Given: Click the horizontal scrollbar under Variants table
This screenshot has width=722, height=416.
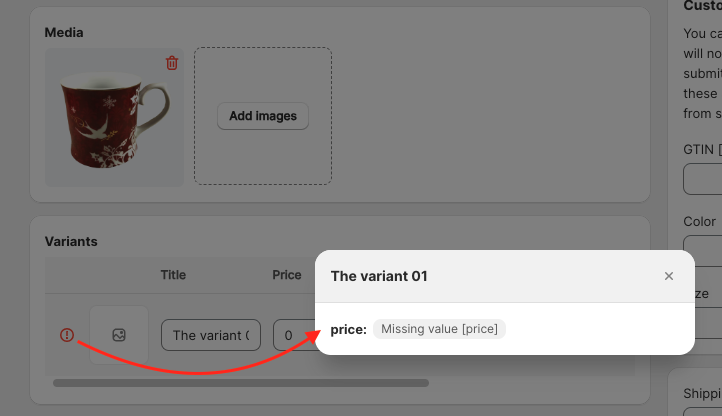Looking at the screenshot, I should 241,383.
